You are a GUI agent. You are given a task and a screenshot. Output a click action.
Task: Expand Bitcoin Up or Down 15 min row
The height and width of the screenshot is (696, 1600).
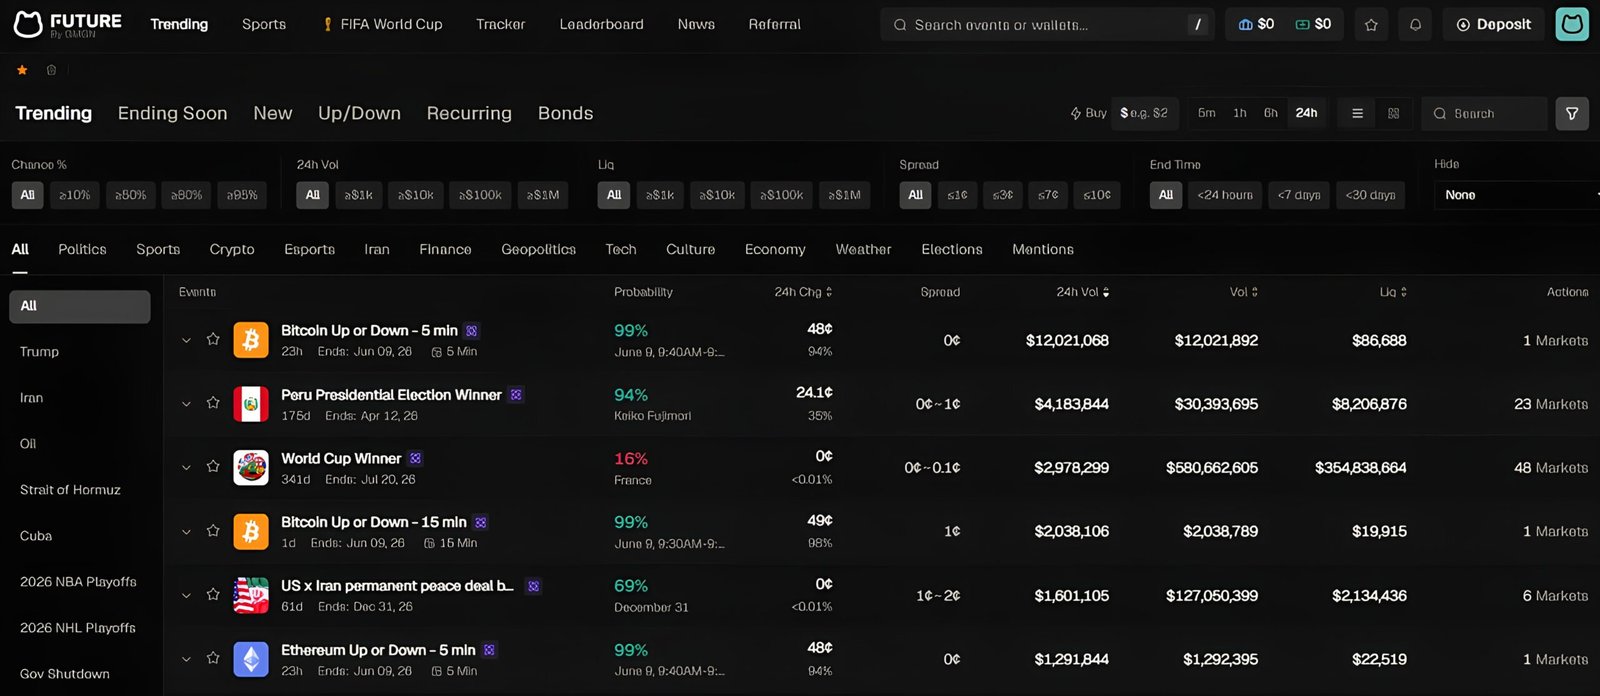click(186, 531)
